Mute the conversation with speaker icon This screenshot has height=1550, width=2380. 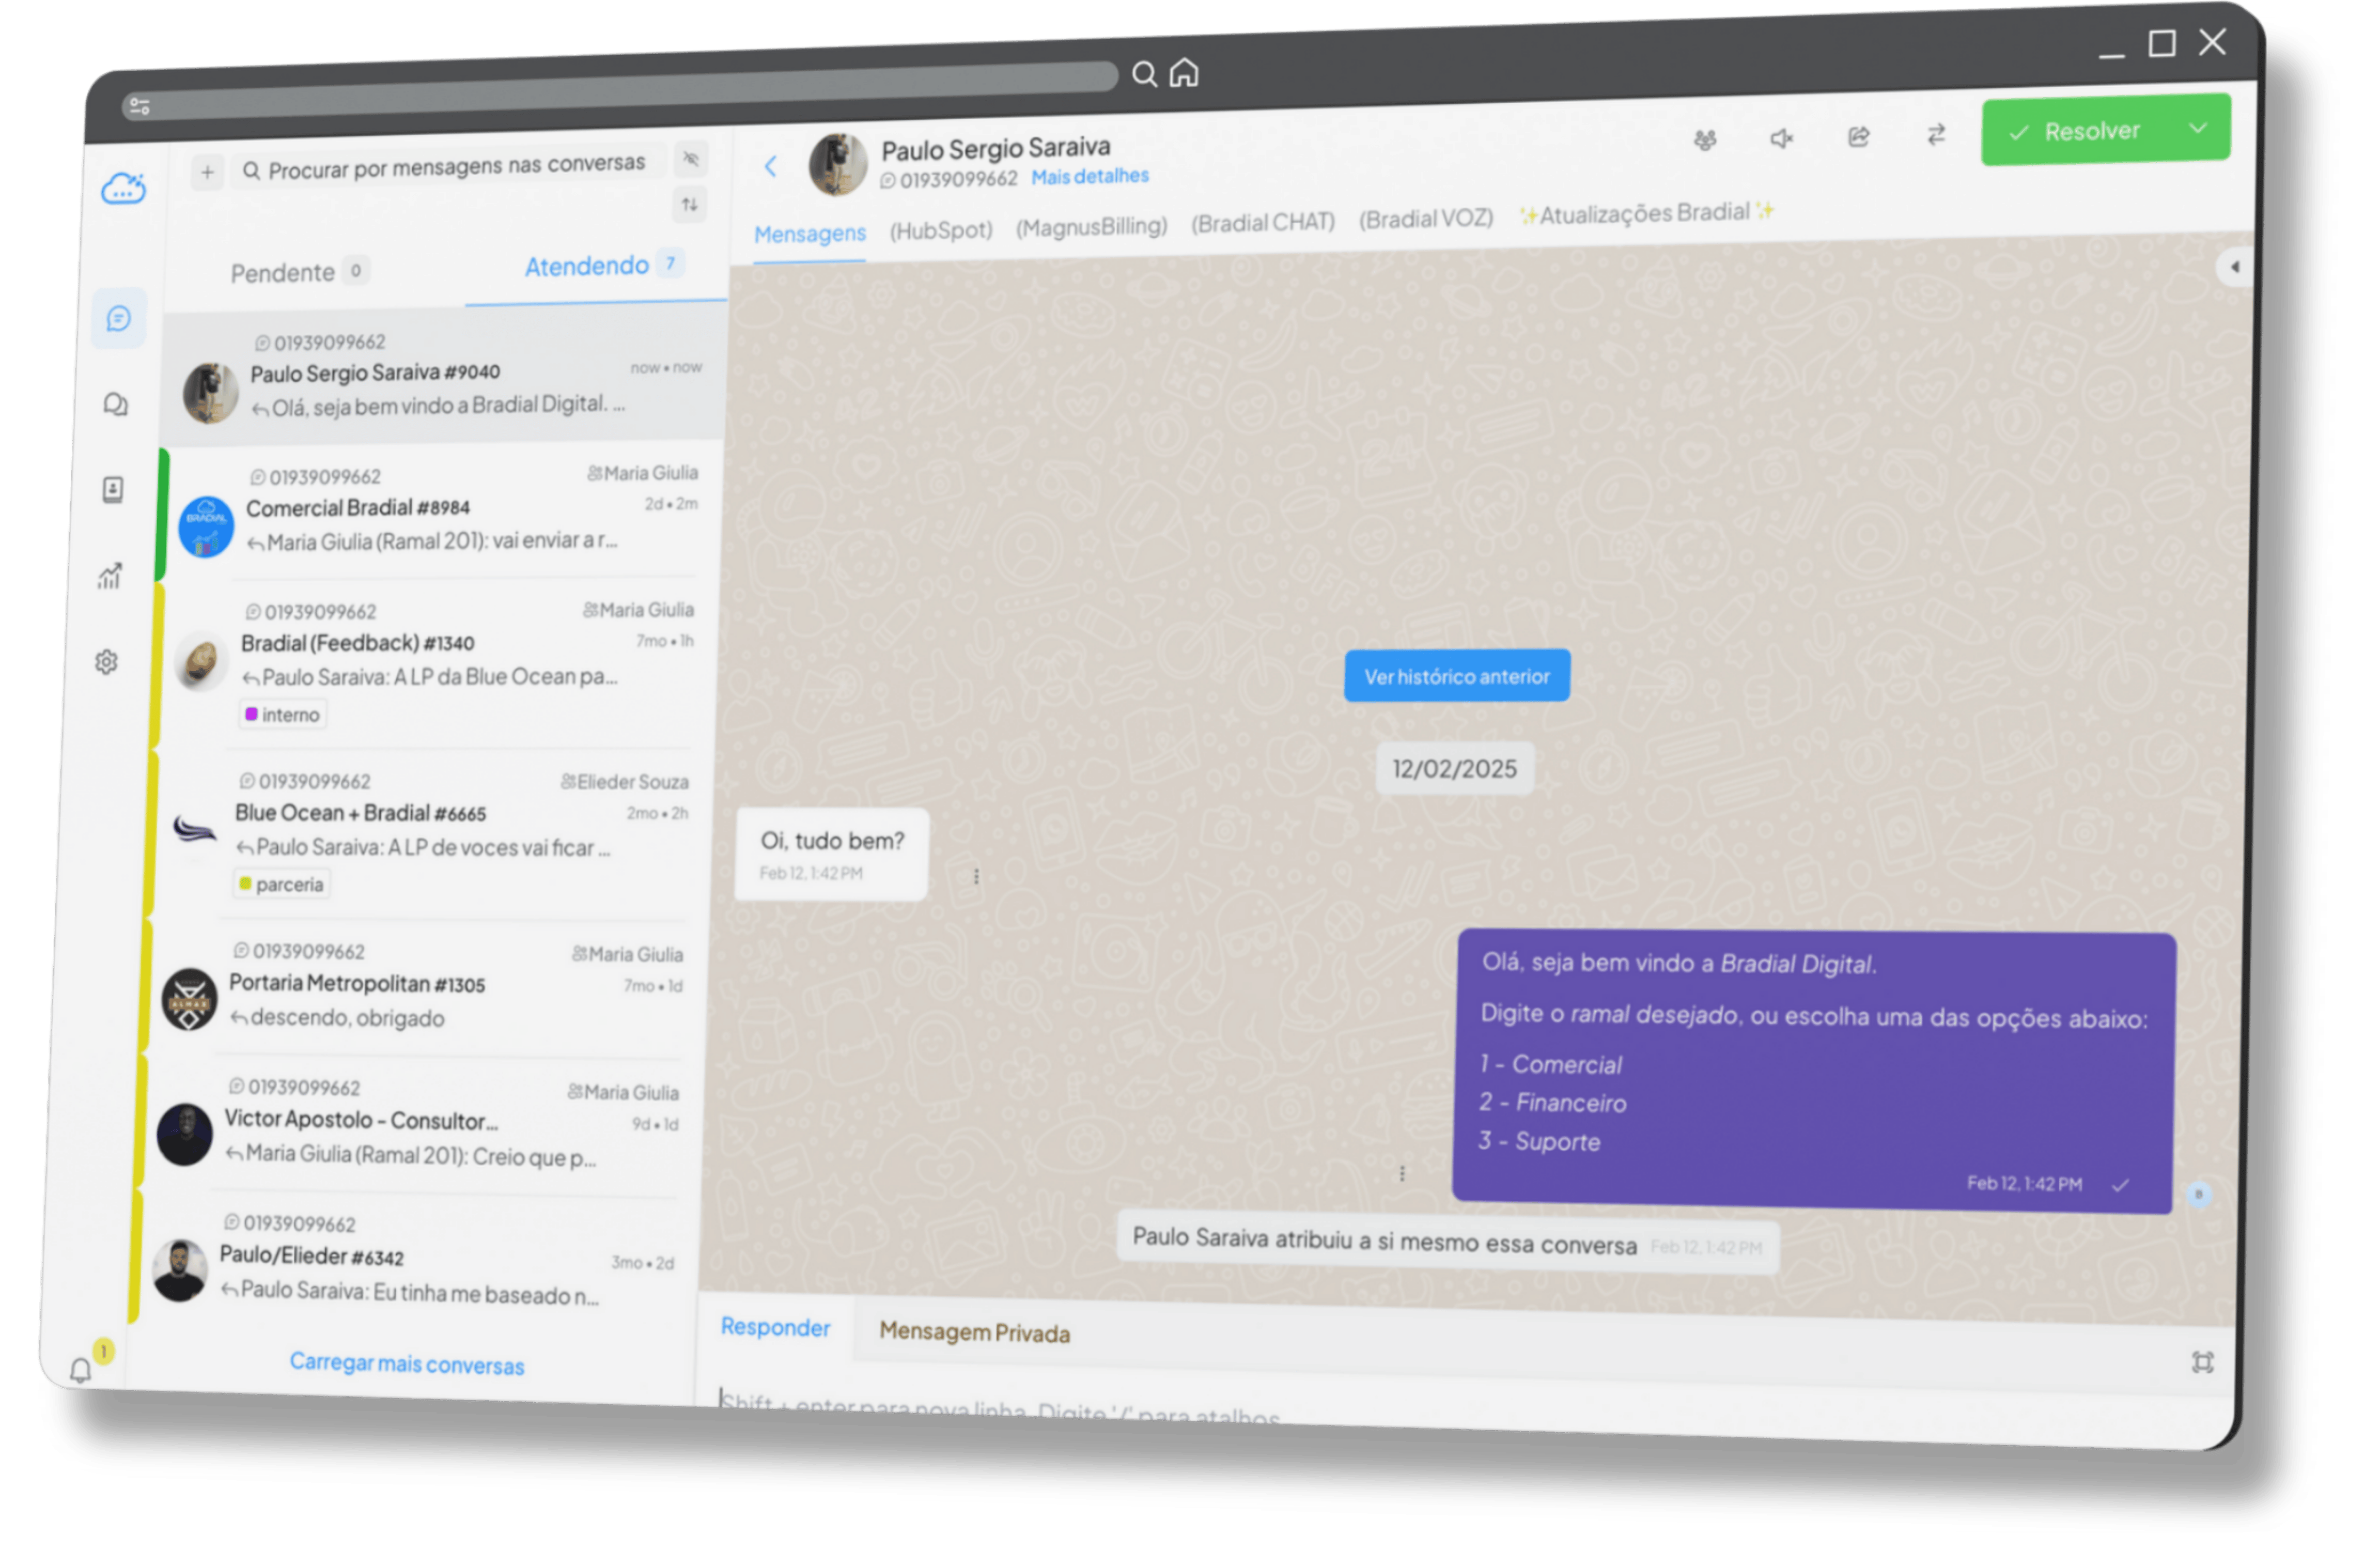point(1781,138)
